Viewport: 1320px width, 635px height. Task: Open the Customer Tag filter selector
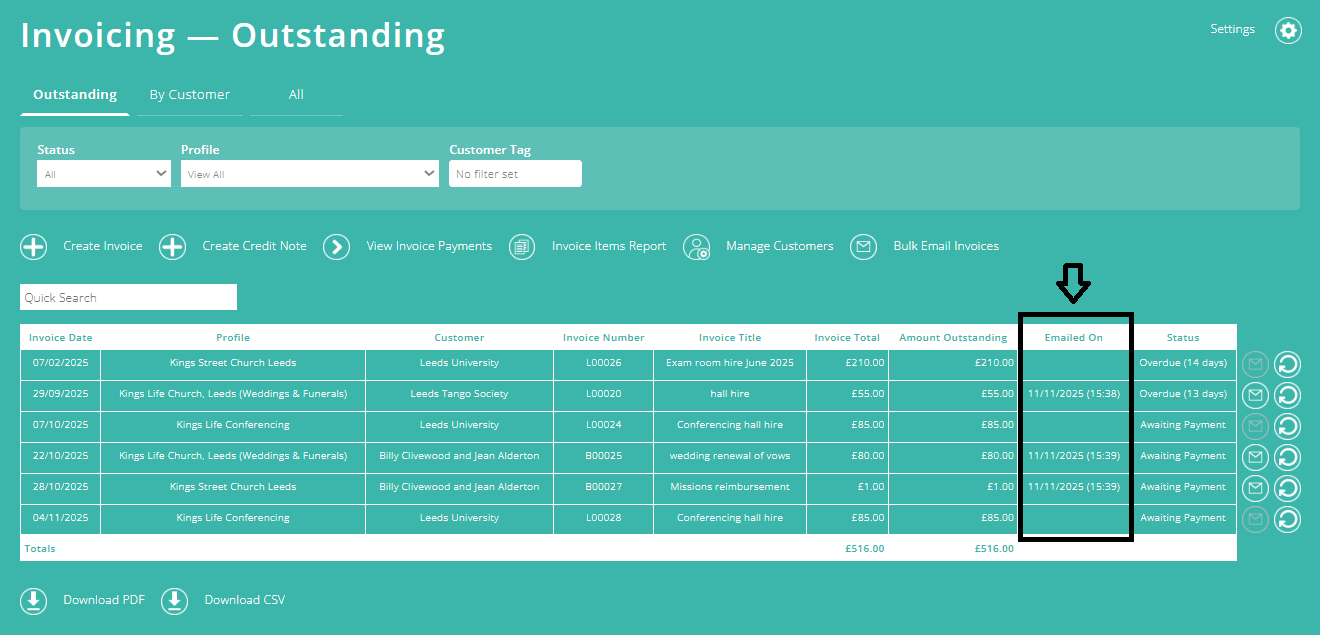[515, 172]
